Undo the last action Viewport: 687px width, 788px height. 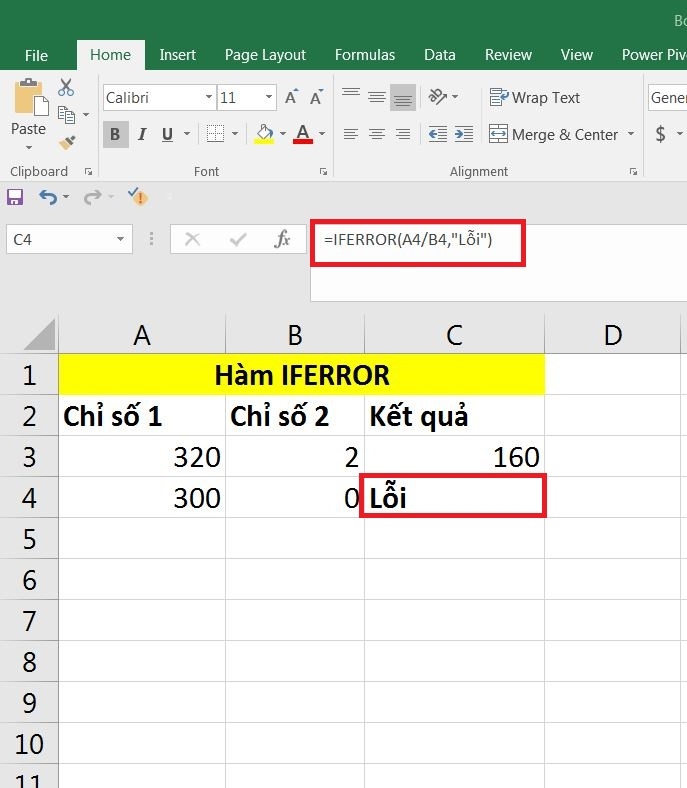point(48,197)
